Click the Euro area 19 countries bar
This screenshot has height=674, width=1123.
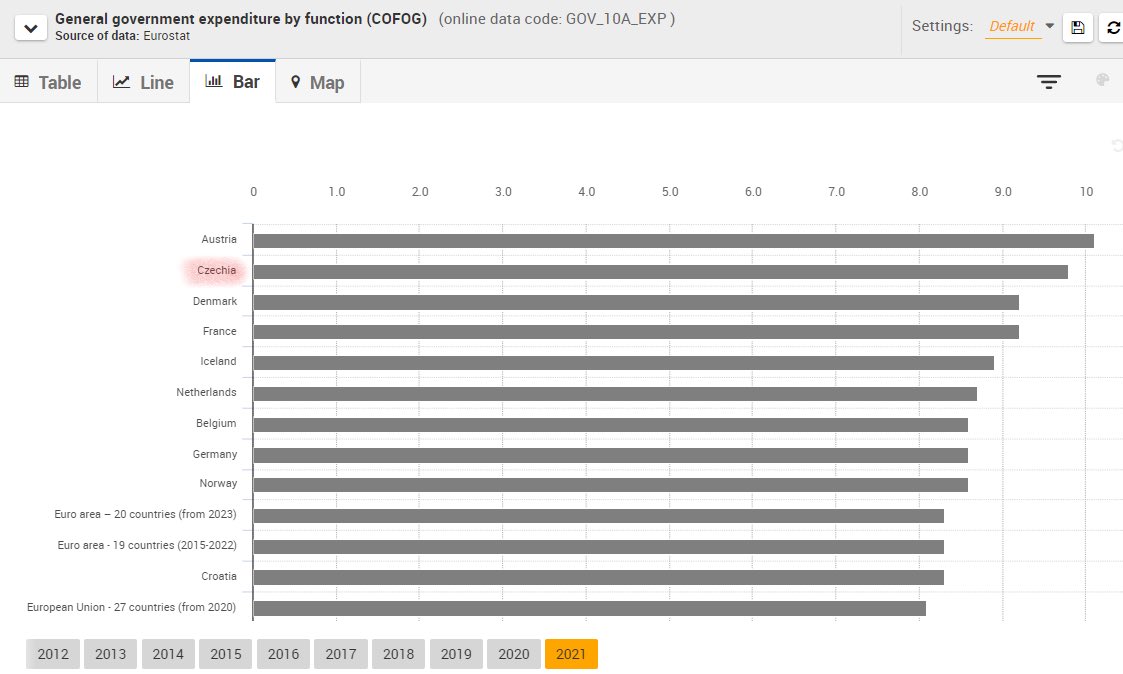pos(599,547)
